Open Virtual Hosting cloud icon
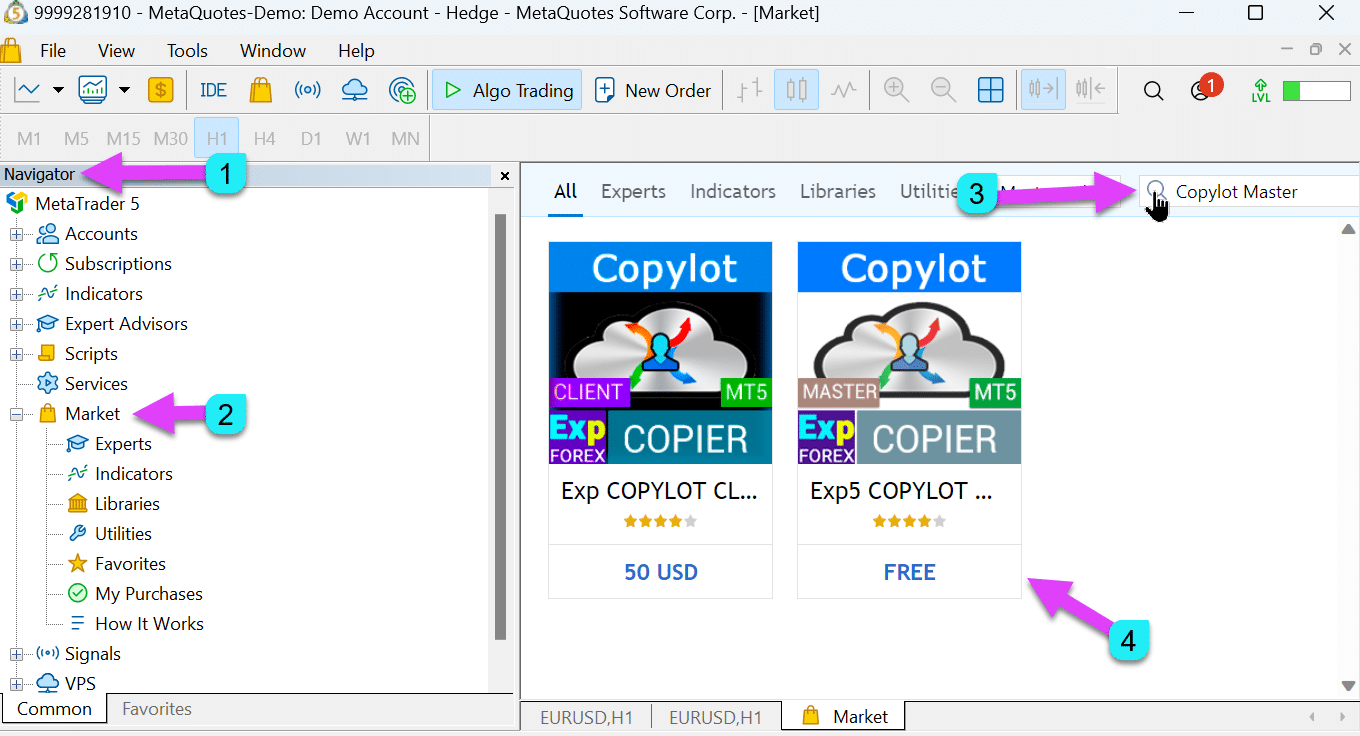 tap(354, 90)
